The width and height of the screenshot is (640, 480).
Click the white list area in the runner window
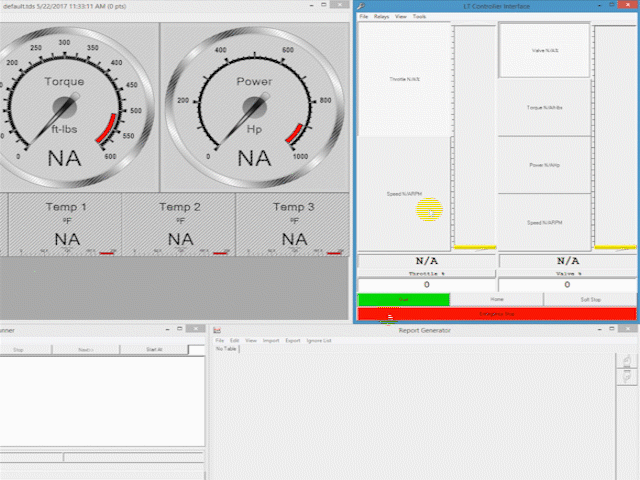[102, 402]
